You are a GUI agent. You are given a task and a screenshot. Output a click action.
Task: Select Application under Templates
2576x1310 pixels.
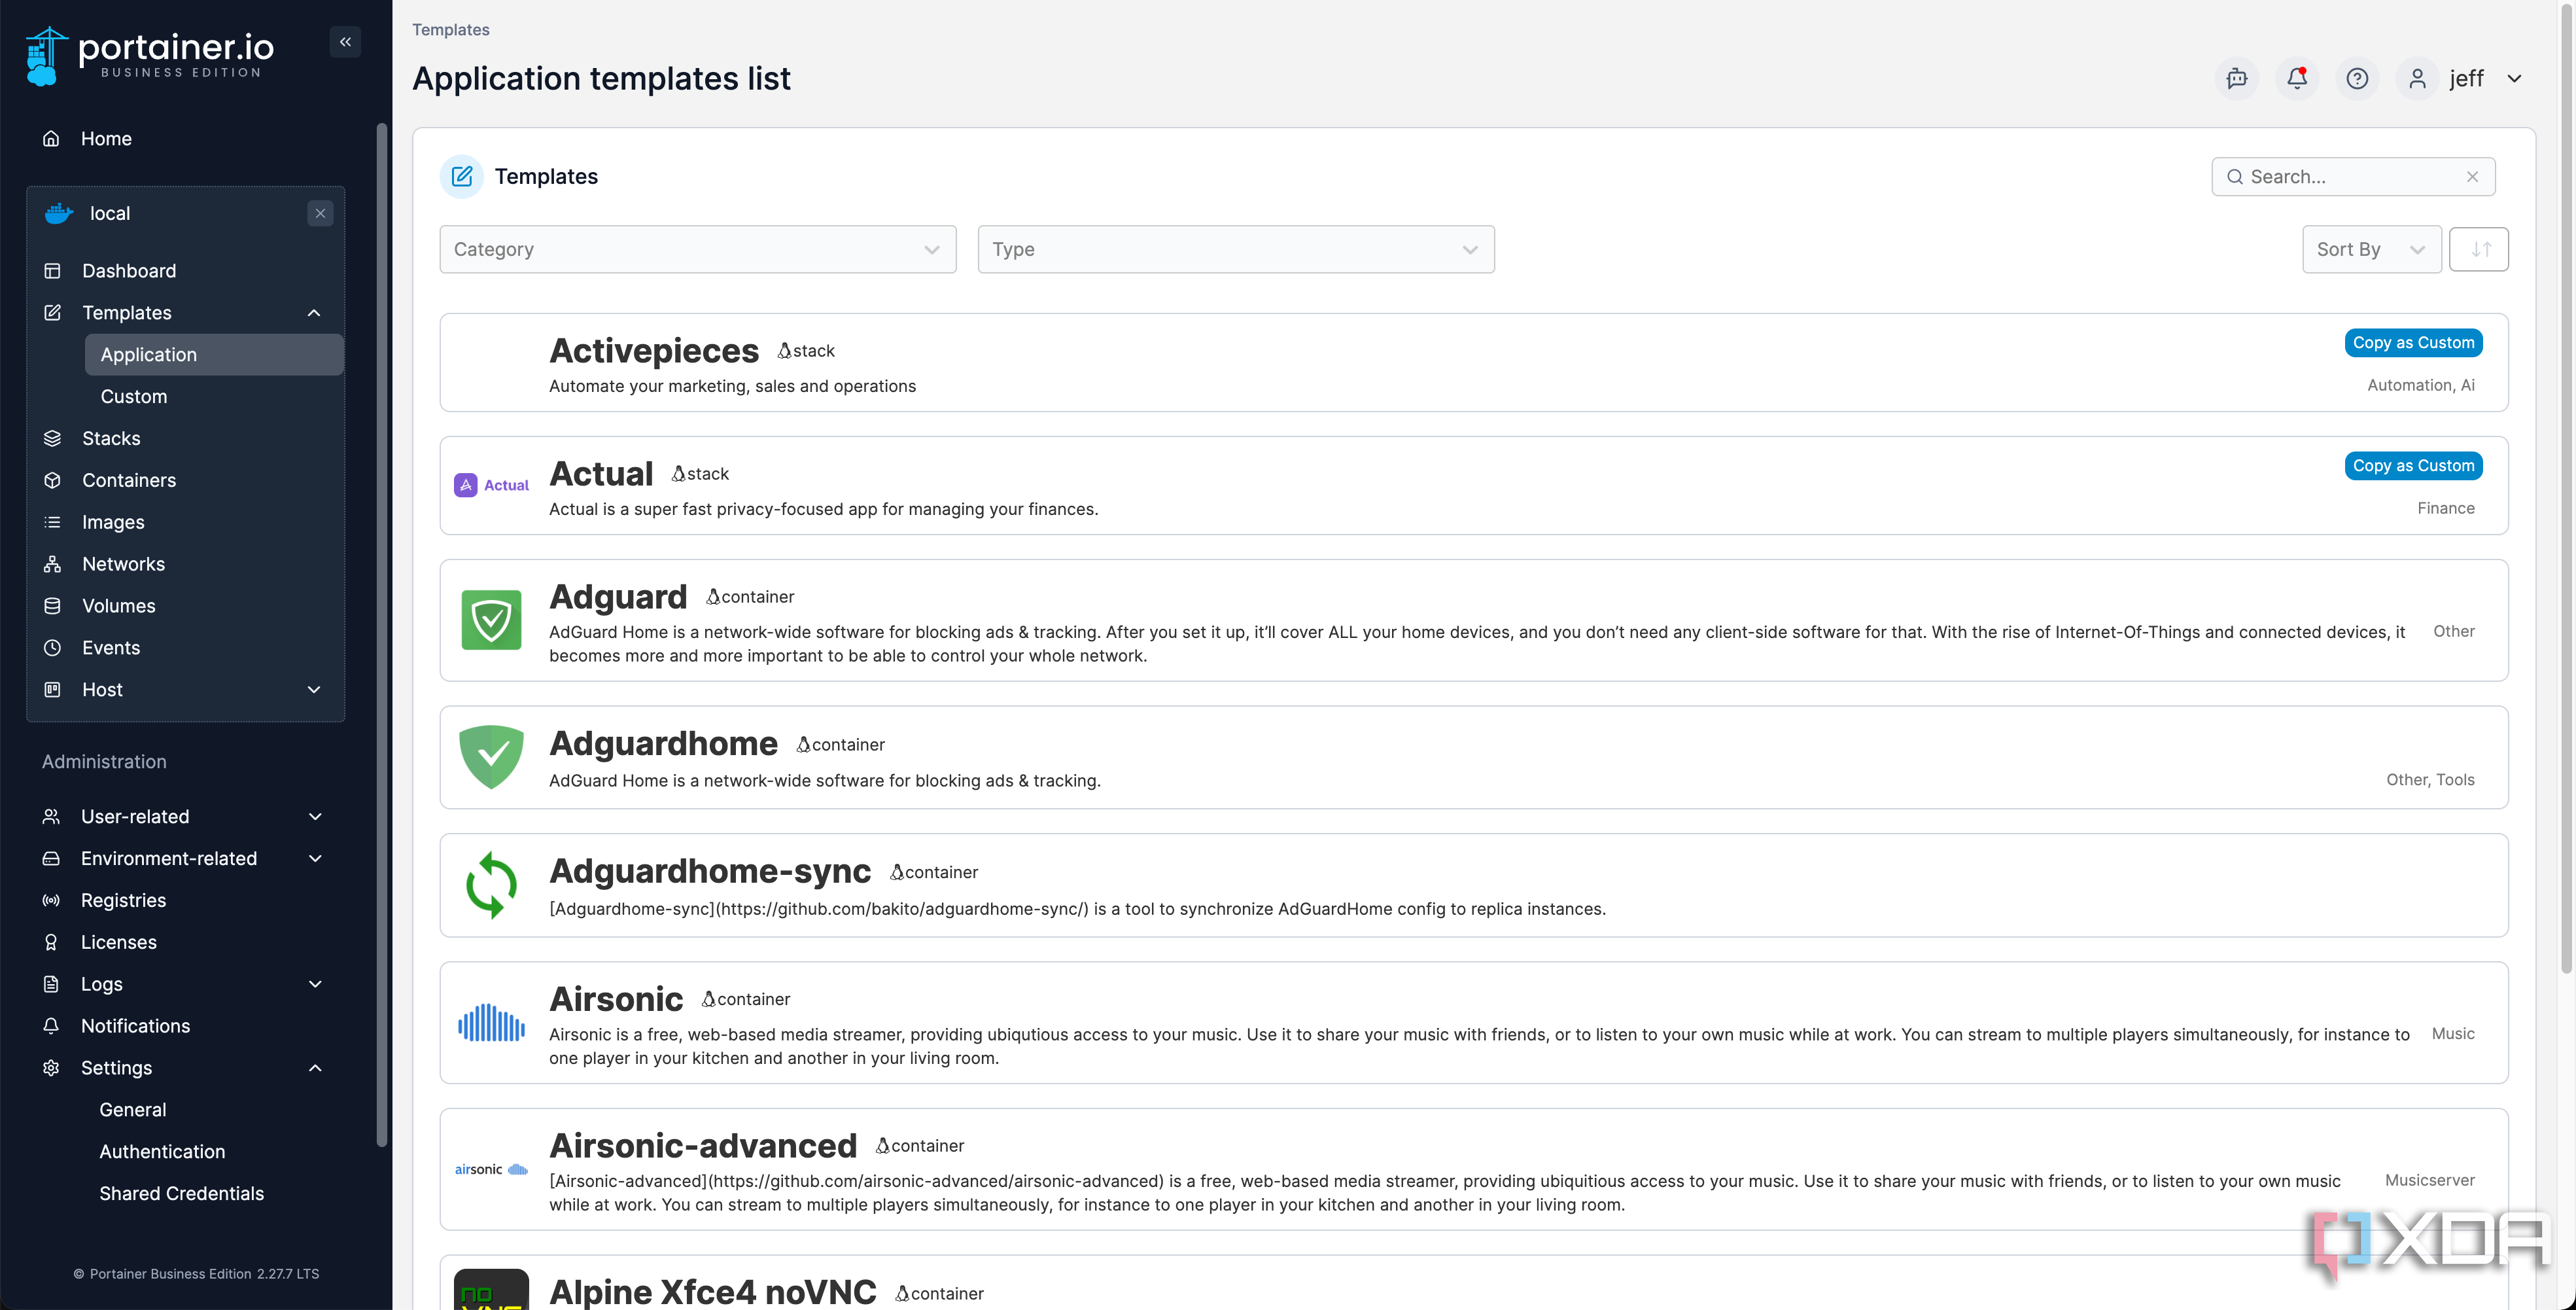click(x=214, y=355)
